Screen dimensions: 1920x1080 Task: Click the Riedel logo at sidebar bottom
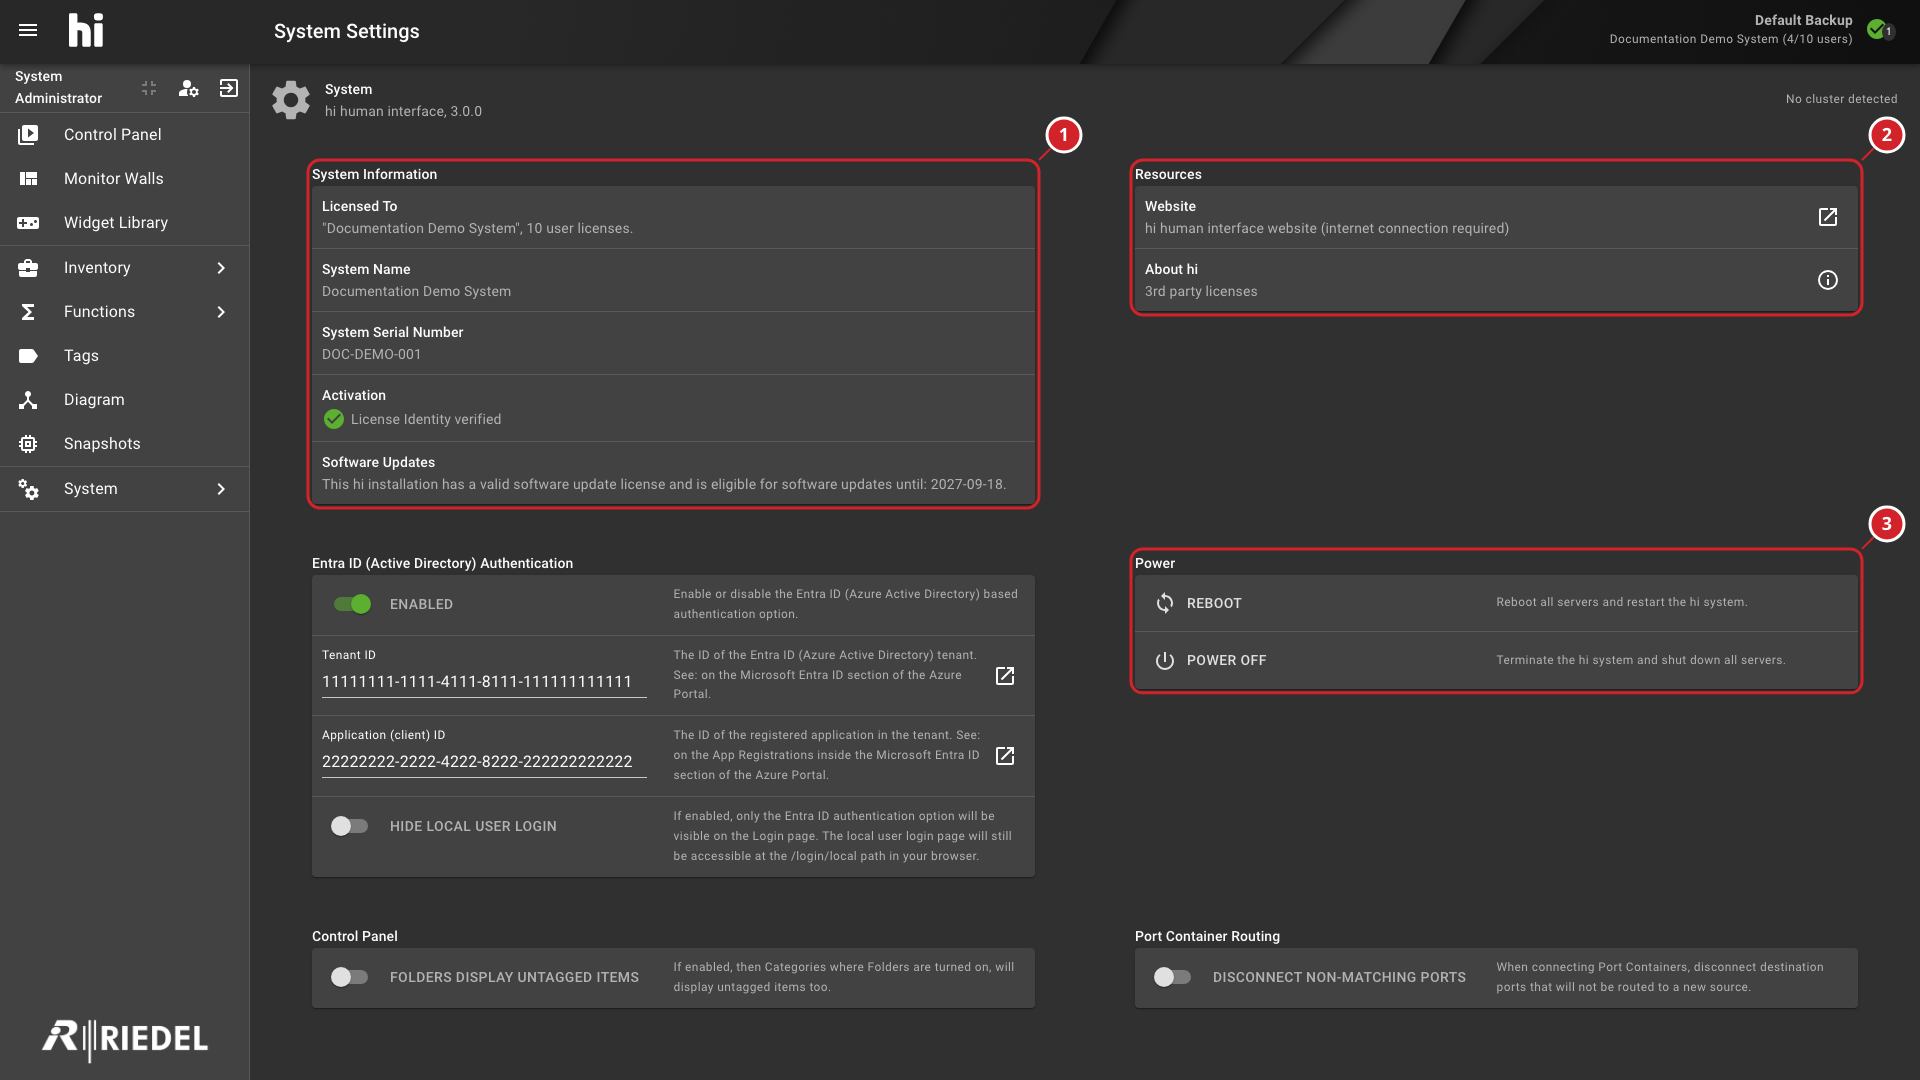point(125,1039)
